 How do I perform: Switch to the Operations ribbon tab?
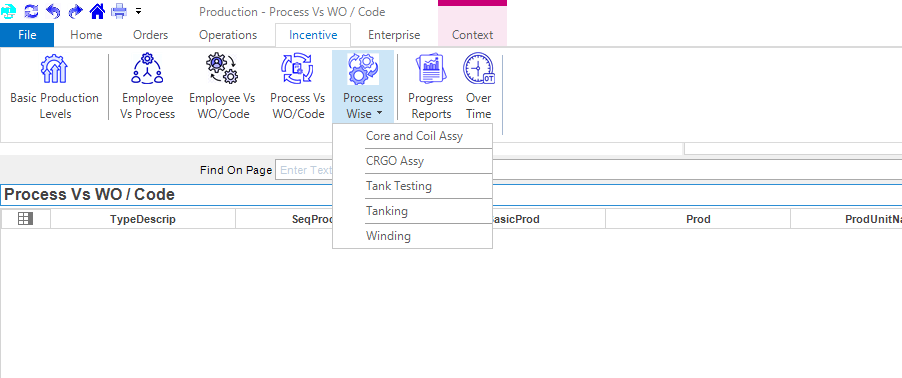(x=228, y=35)
